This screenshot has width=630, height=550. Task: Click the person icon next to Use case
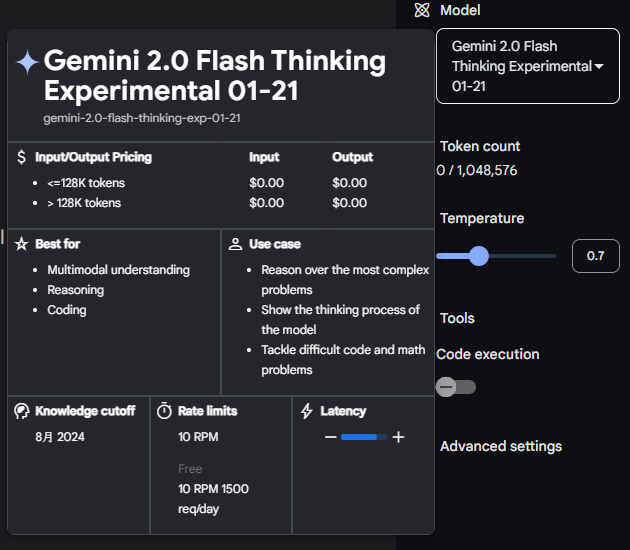pos(235,244)
